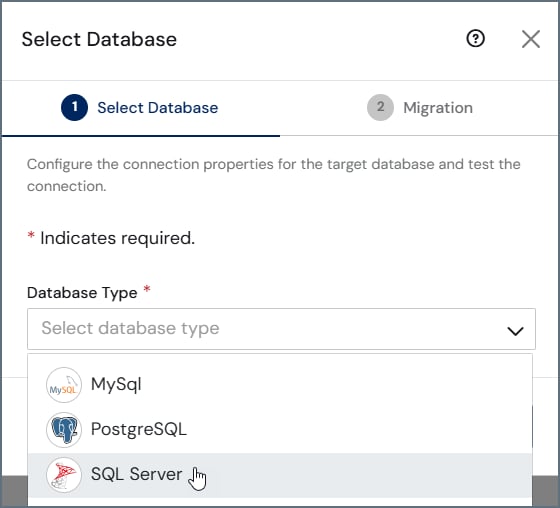Click the step 1 number circle
560x508 pixels.
point(74,108)
